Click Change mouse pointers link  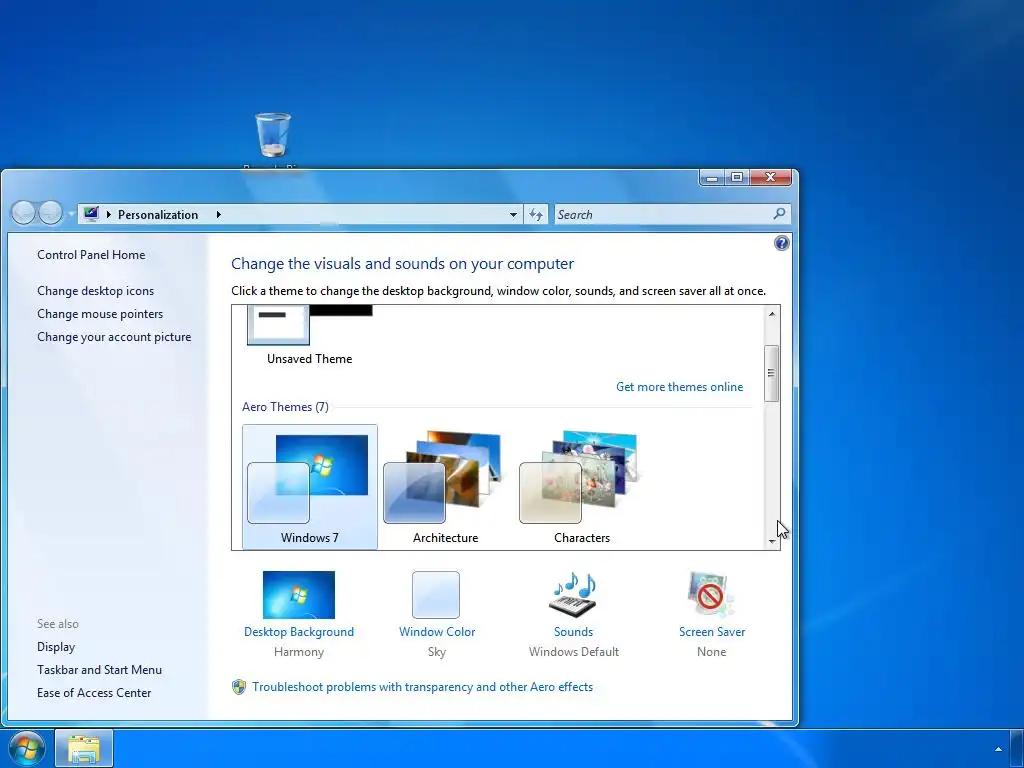coord(100,313)
